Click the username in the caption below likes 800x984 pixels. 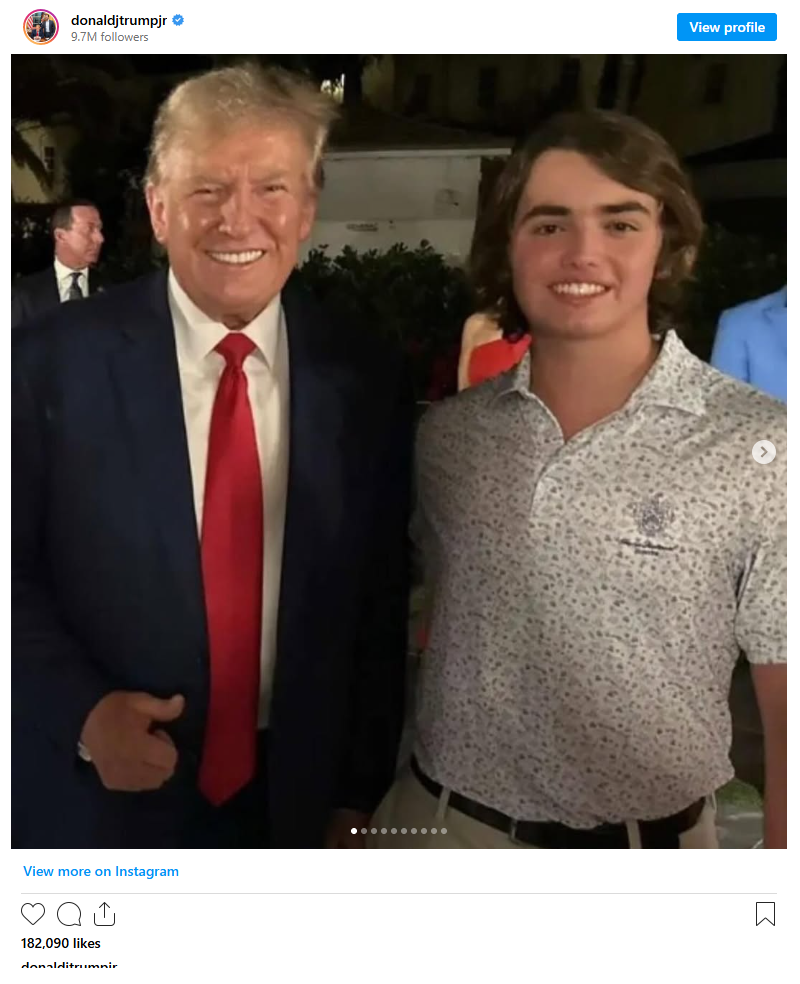pos(69,967)
